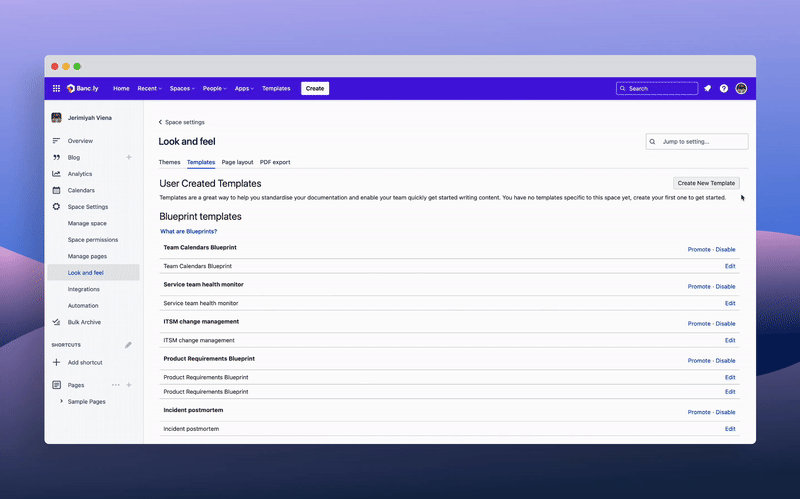Click the Jerimiyah Viena space name
The height and width of the screenshot is (499, 800).
click(x=90, y=118)
